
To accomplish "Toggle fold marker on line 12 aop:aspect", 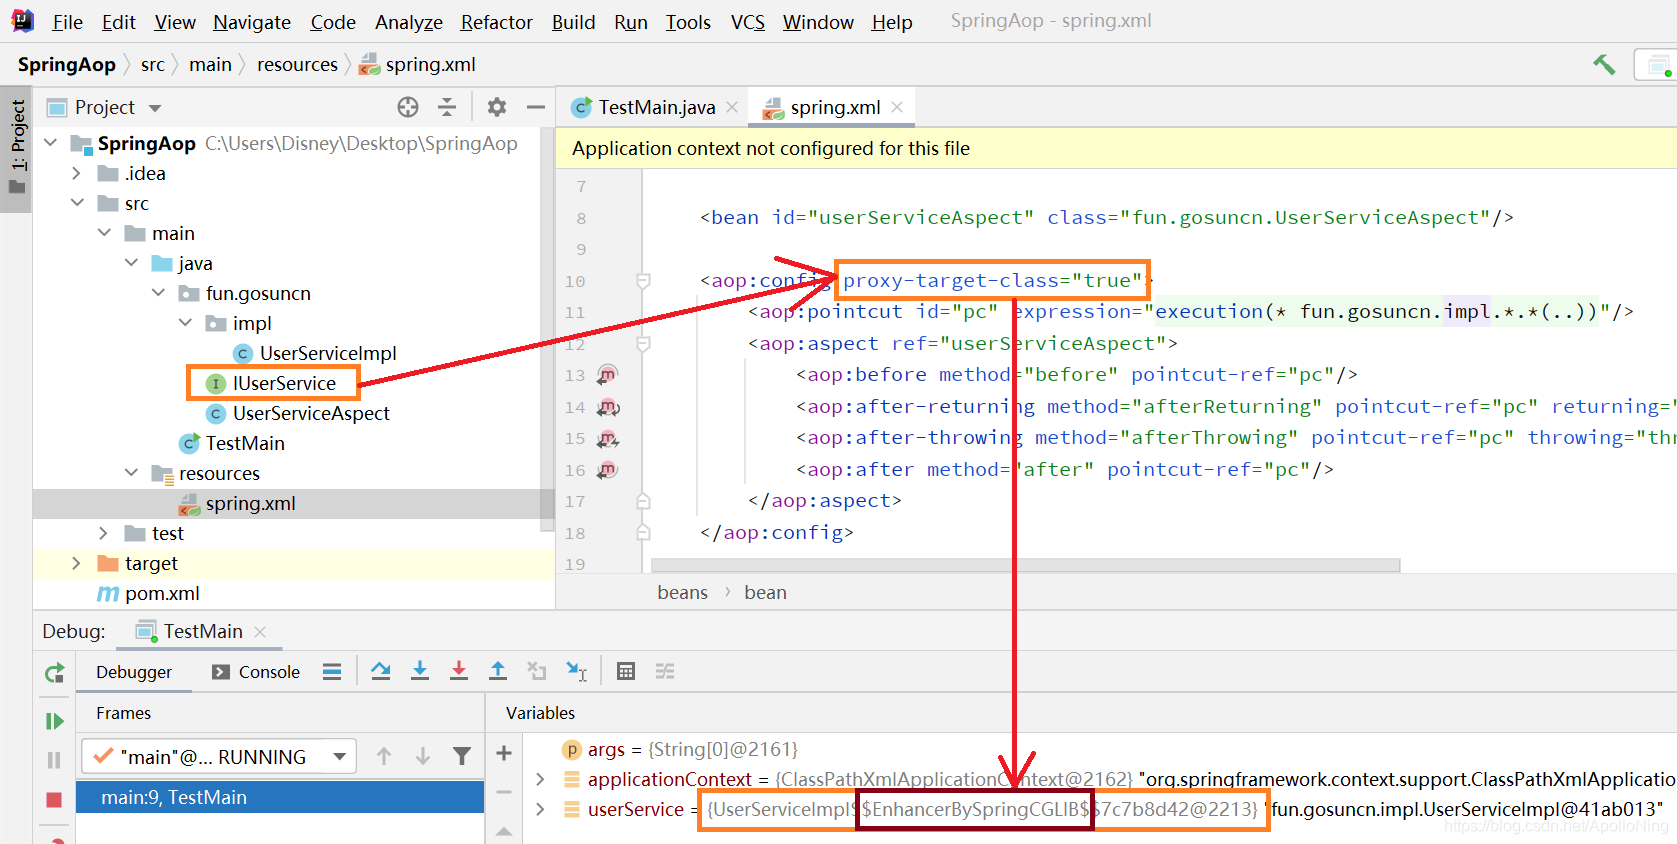I will (x=644, y=344).
